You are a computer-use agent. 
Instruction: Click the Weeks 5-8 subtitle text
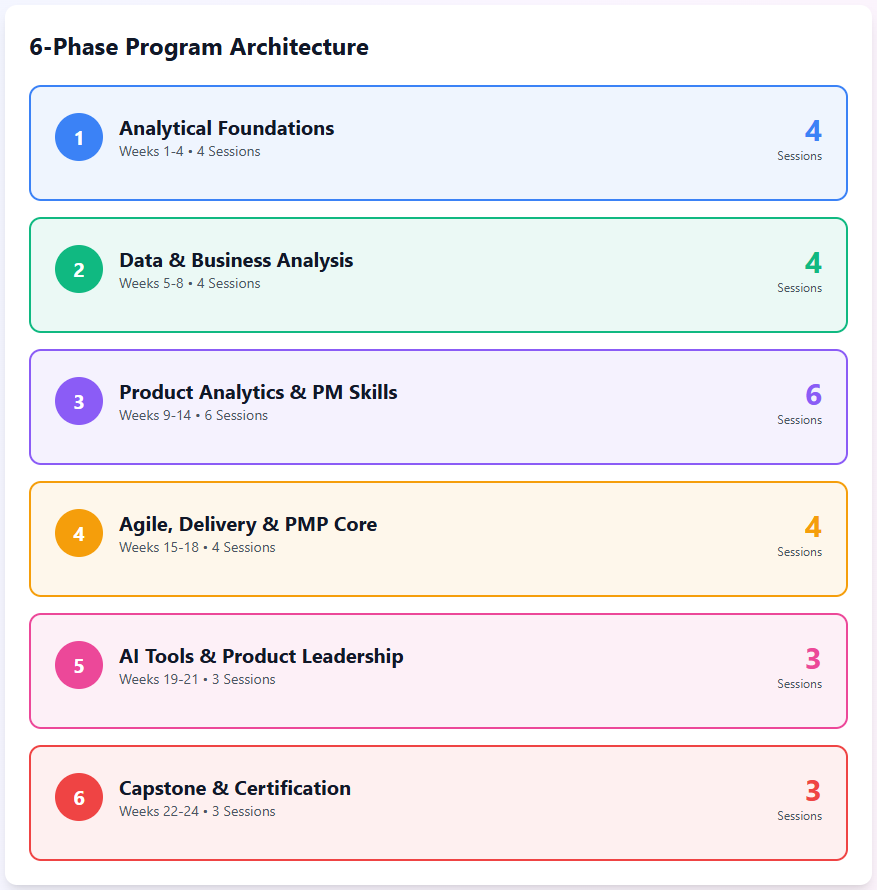pyautogui.click(x=189, y=284)
